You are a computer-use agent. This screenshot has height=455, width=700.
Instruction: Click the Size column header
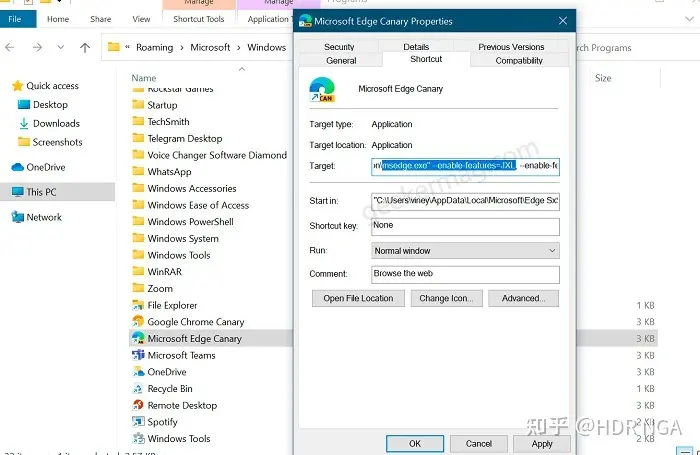click(603, 78)
